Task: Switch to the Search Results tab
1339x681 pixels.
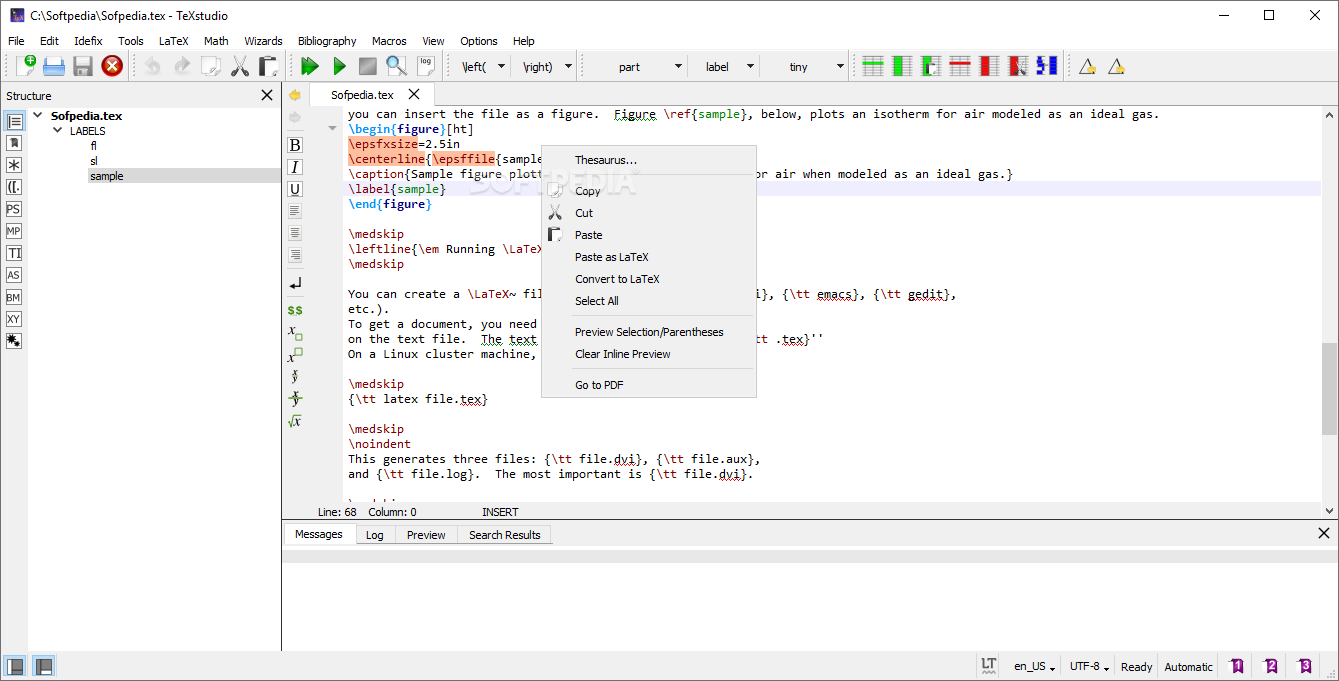Action: (504, 535)
